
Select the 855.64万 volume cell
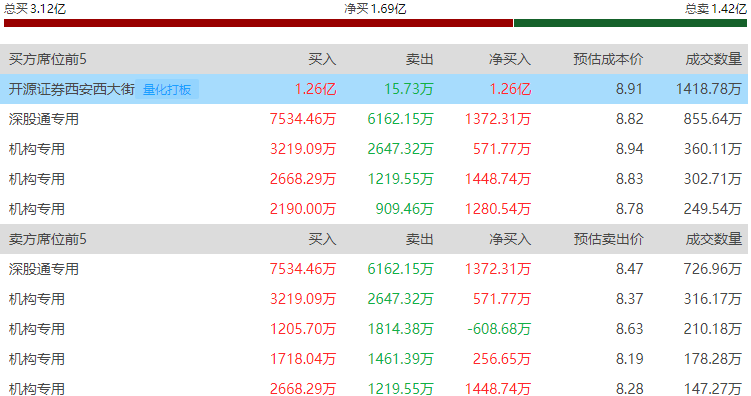[x=713, y=119]
